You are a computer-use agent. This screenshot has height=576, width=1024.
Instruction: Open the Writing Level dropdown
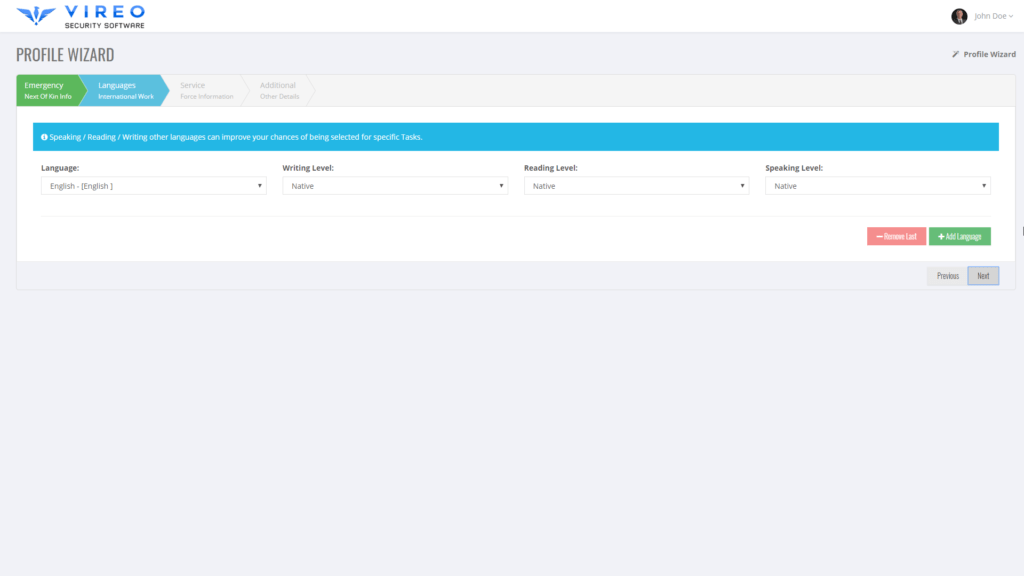click(x=395, y=185)
